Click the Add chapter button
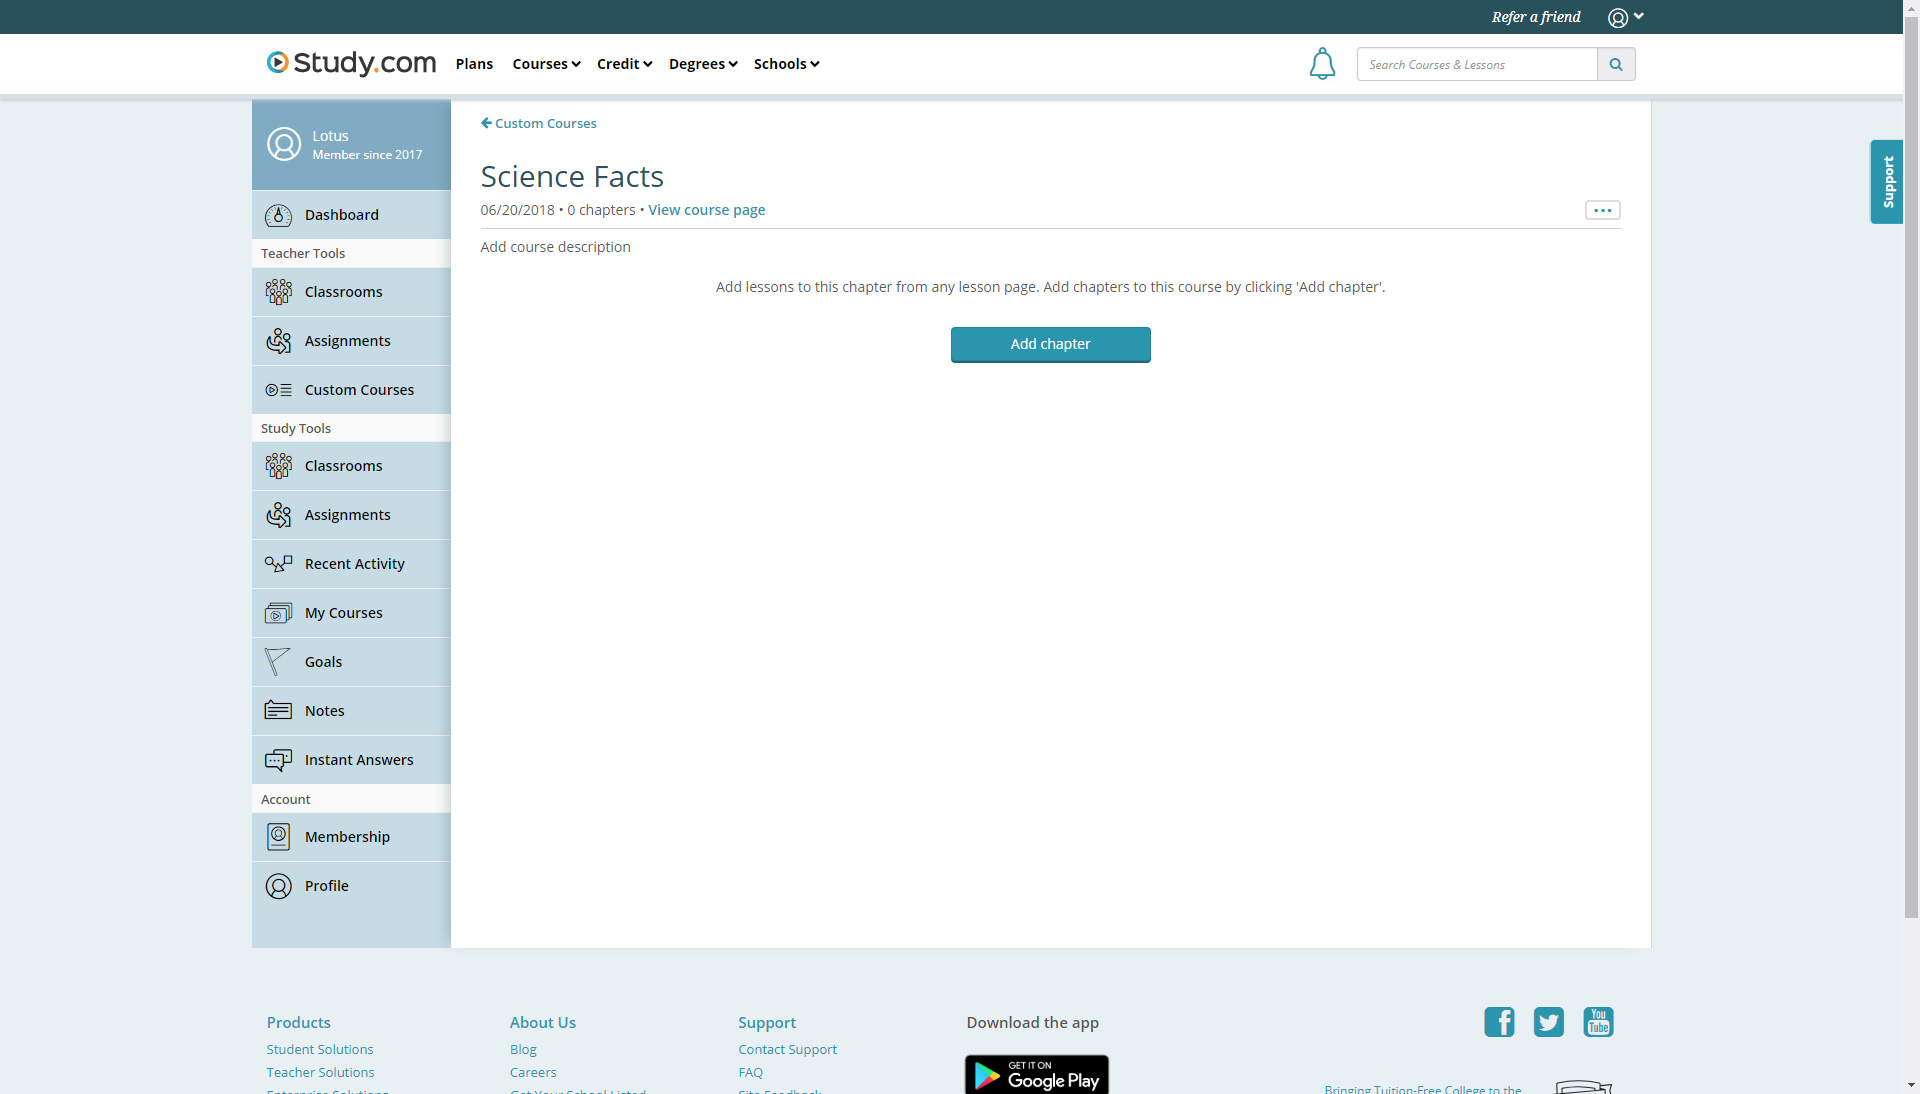 pos(1050,344)
